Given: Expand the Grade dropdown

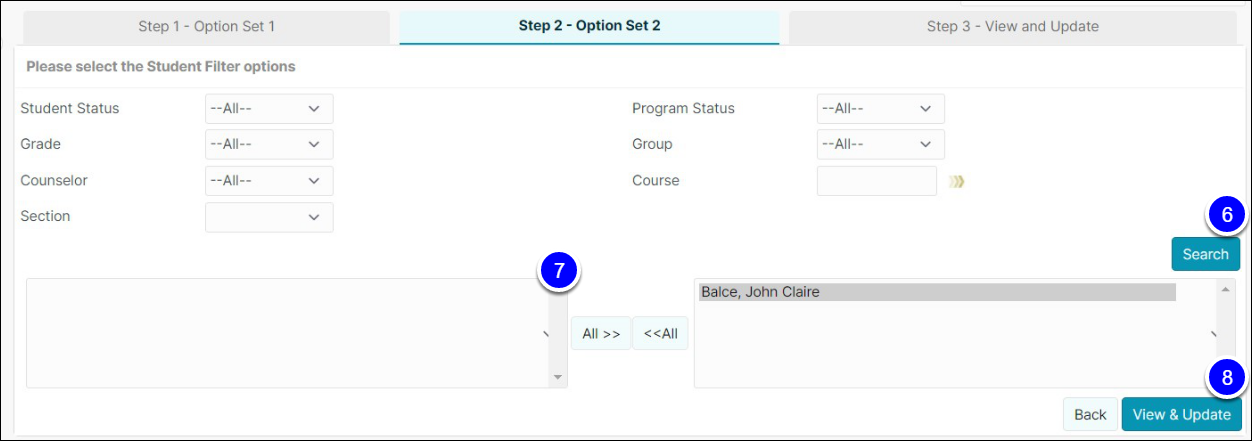Looking at the screenshot, I should coord(269,144).
